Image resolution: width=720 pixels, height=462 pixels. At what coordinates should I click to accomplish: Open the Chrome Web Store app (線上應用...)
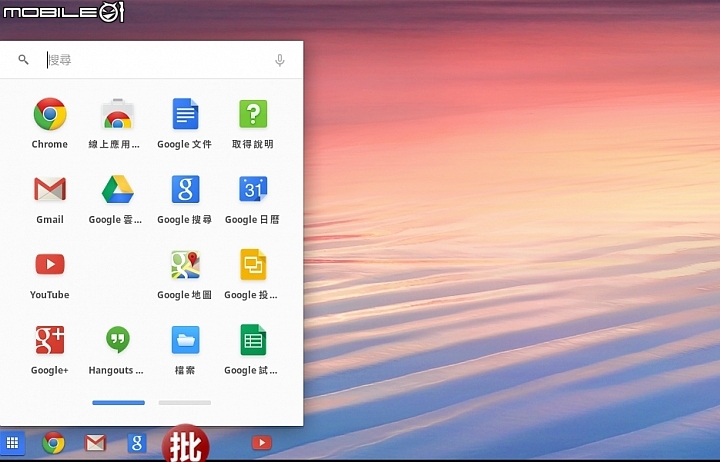pos(117,114)
